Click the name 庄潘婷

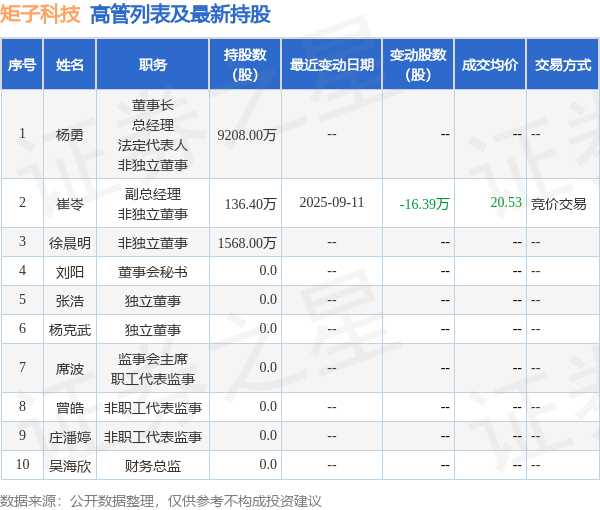(x=70, y=437)
